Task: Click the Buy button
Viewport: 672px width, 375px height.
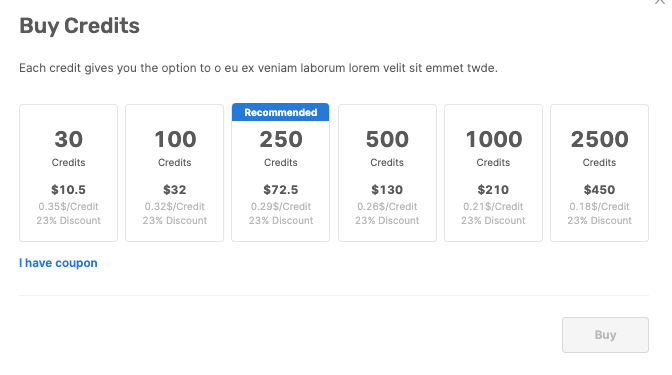Action: coord(605,335)
